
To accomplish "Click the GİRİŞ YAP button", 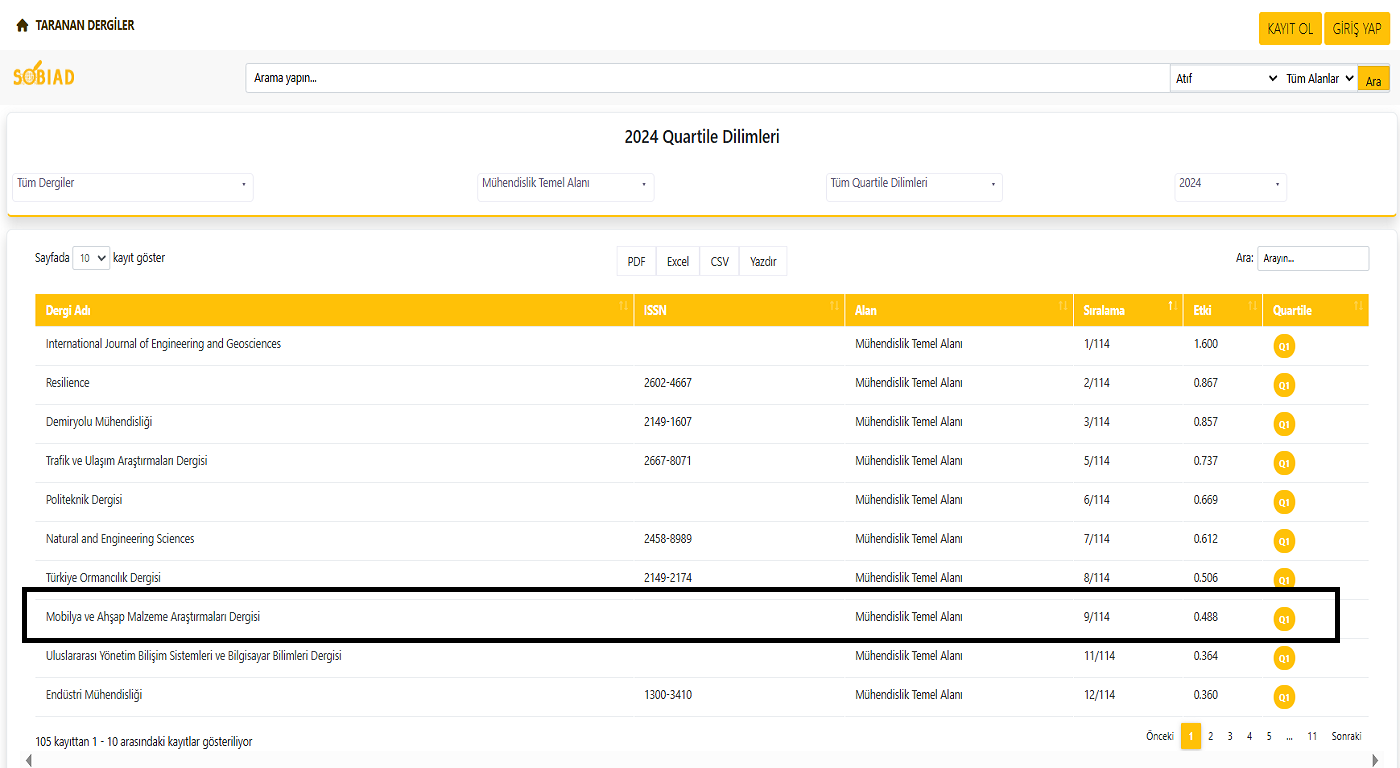I will click(1357, 29).
